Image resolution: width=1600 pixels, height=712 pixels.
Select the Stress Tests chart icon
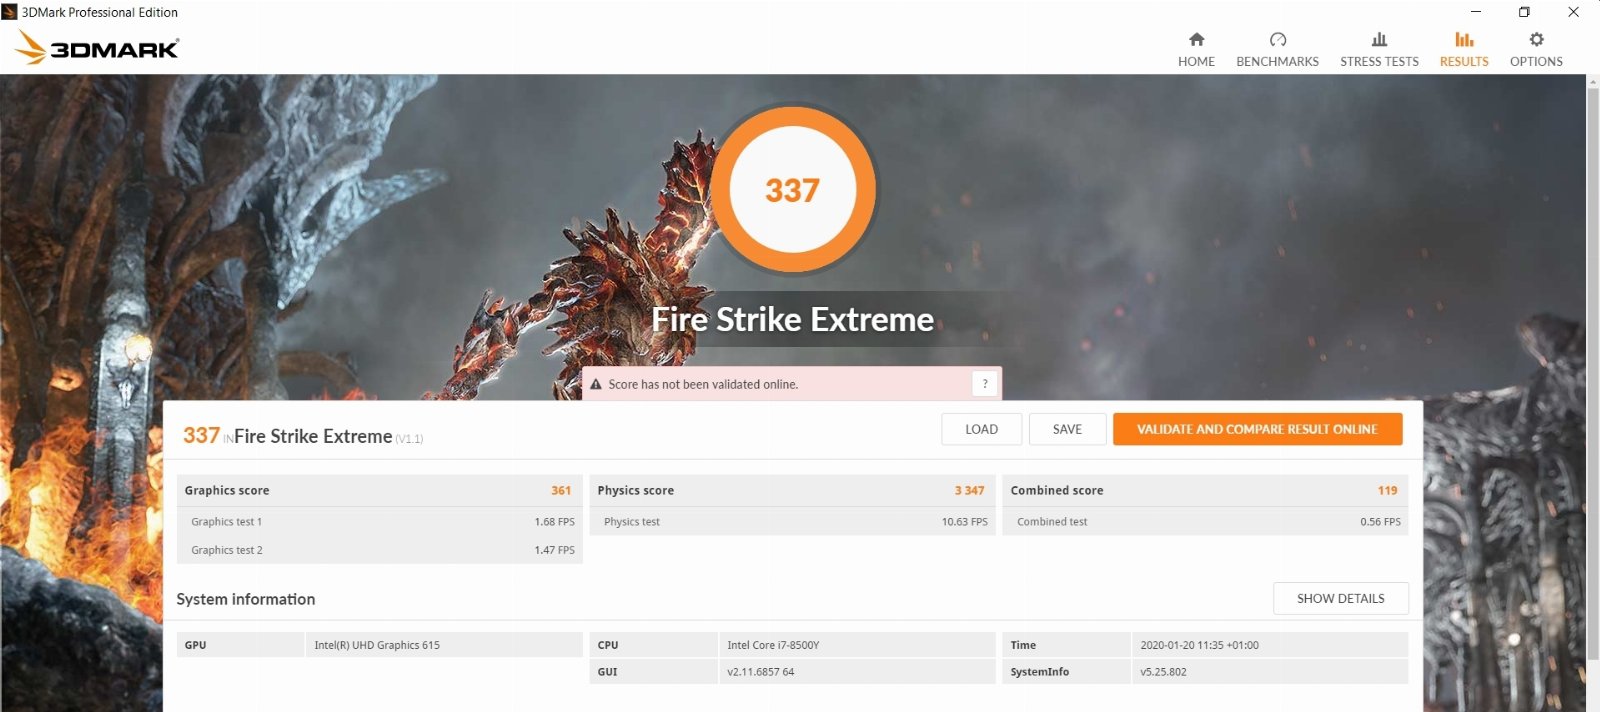click(x=1379, y=39)
